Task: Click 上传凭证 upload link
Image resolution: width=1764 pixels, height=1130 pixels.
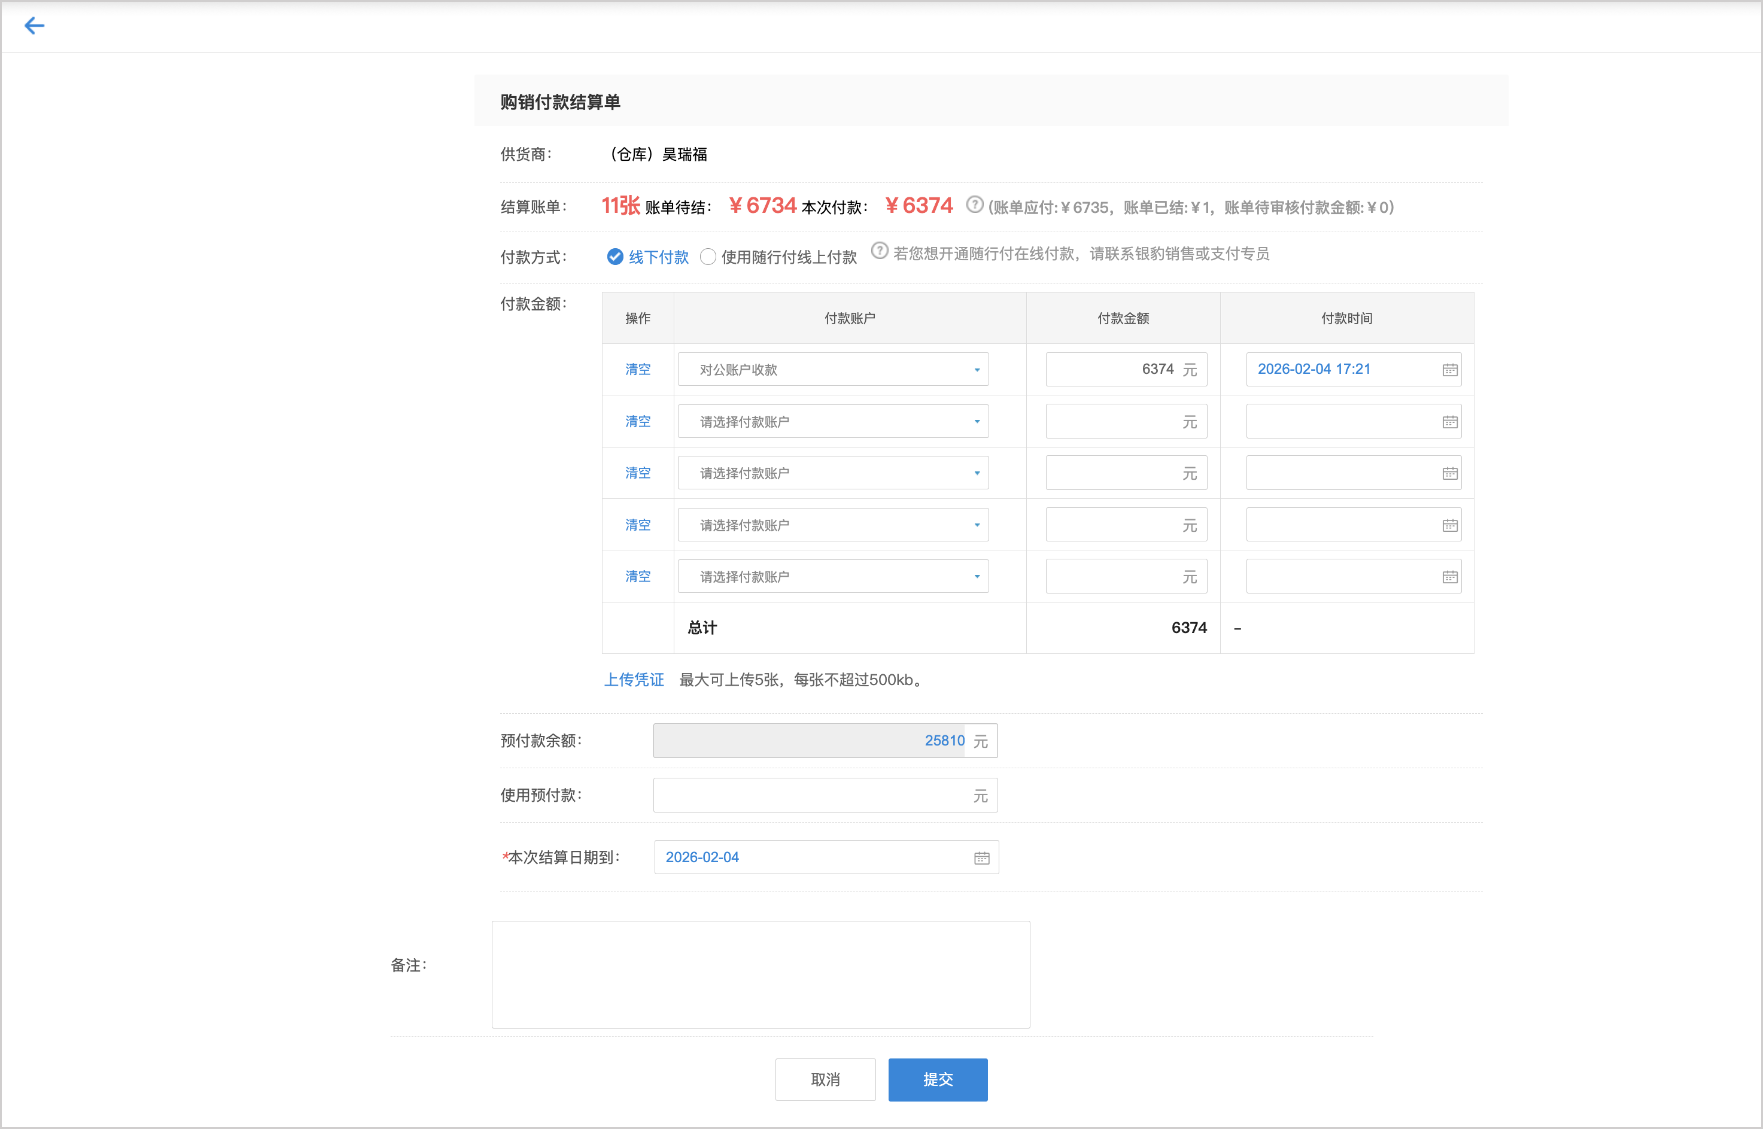Action: [x=634, y=680]
